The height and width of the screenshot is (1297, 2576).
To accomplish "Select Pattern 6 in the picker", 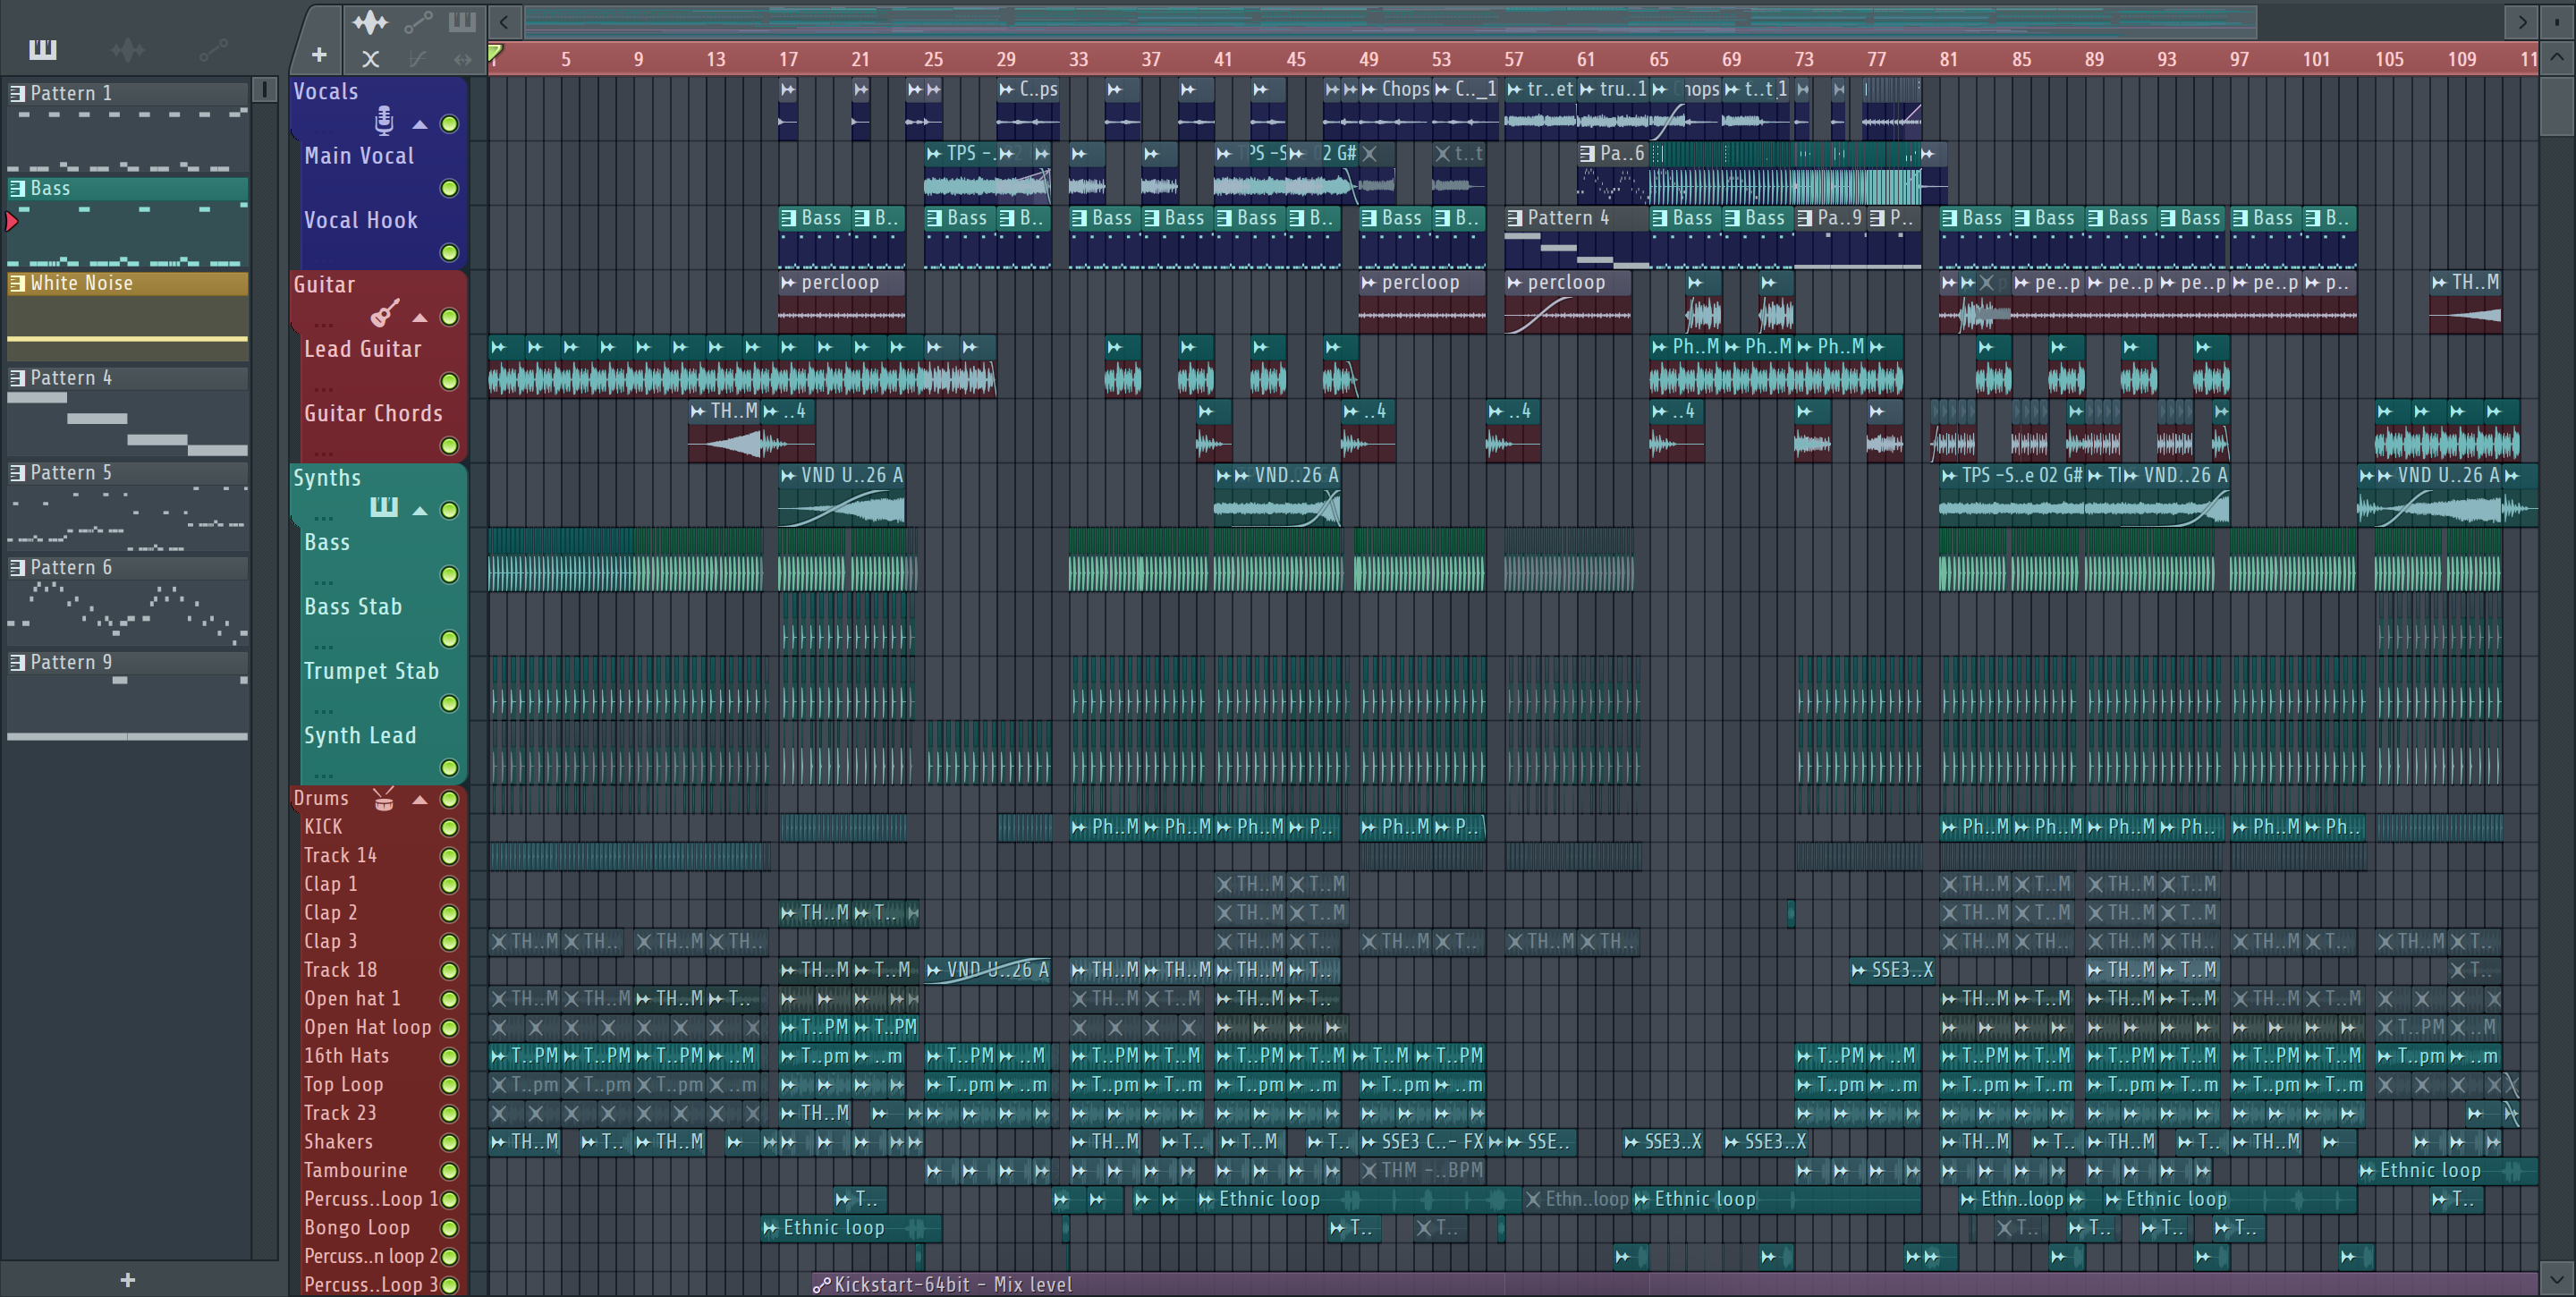I will 128,603.
